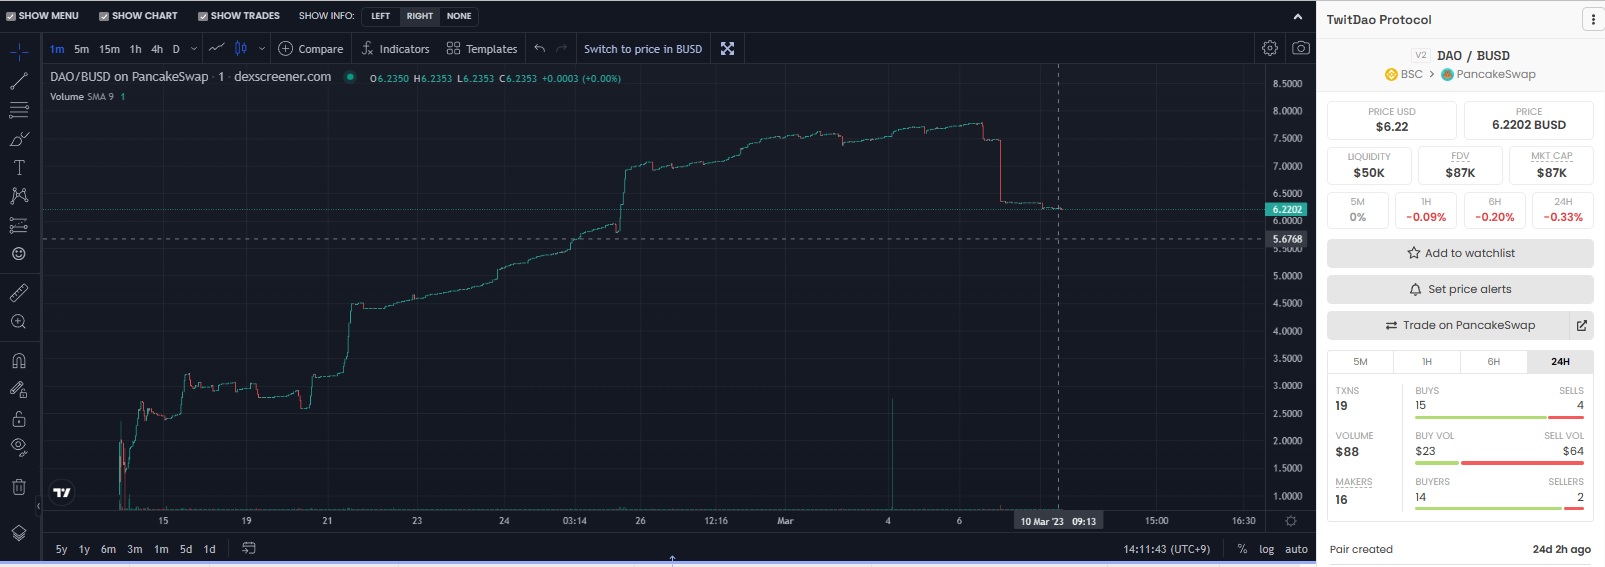Open chart settings gear
Viewport: 1605px width, 567px height.
coord(1270,48)
